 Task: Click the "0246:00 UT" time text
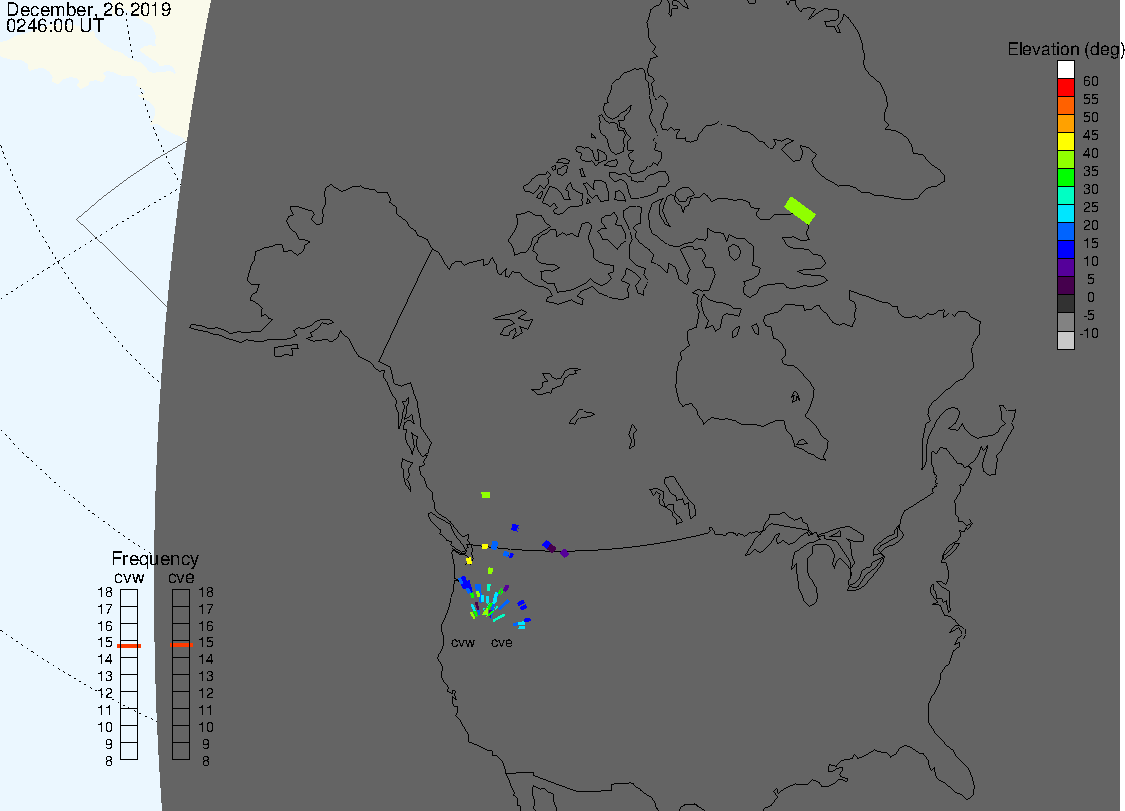click(55, 25)
